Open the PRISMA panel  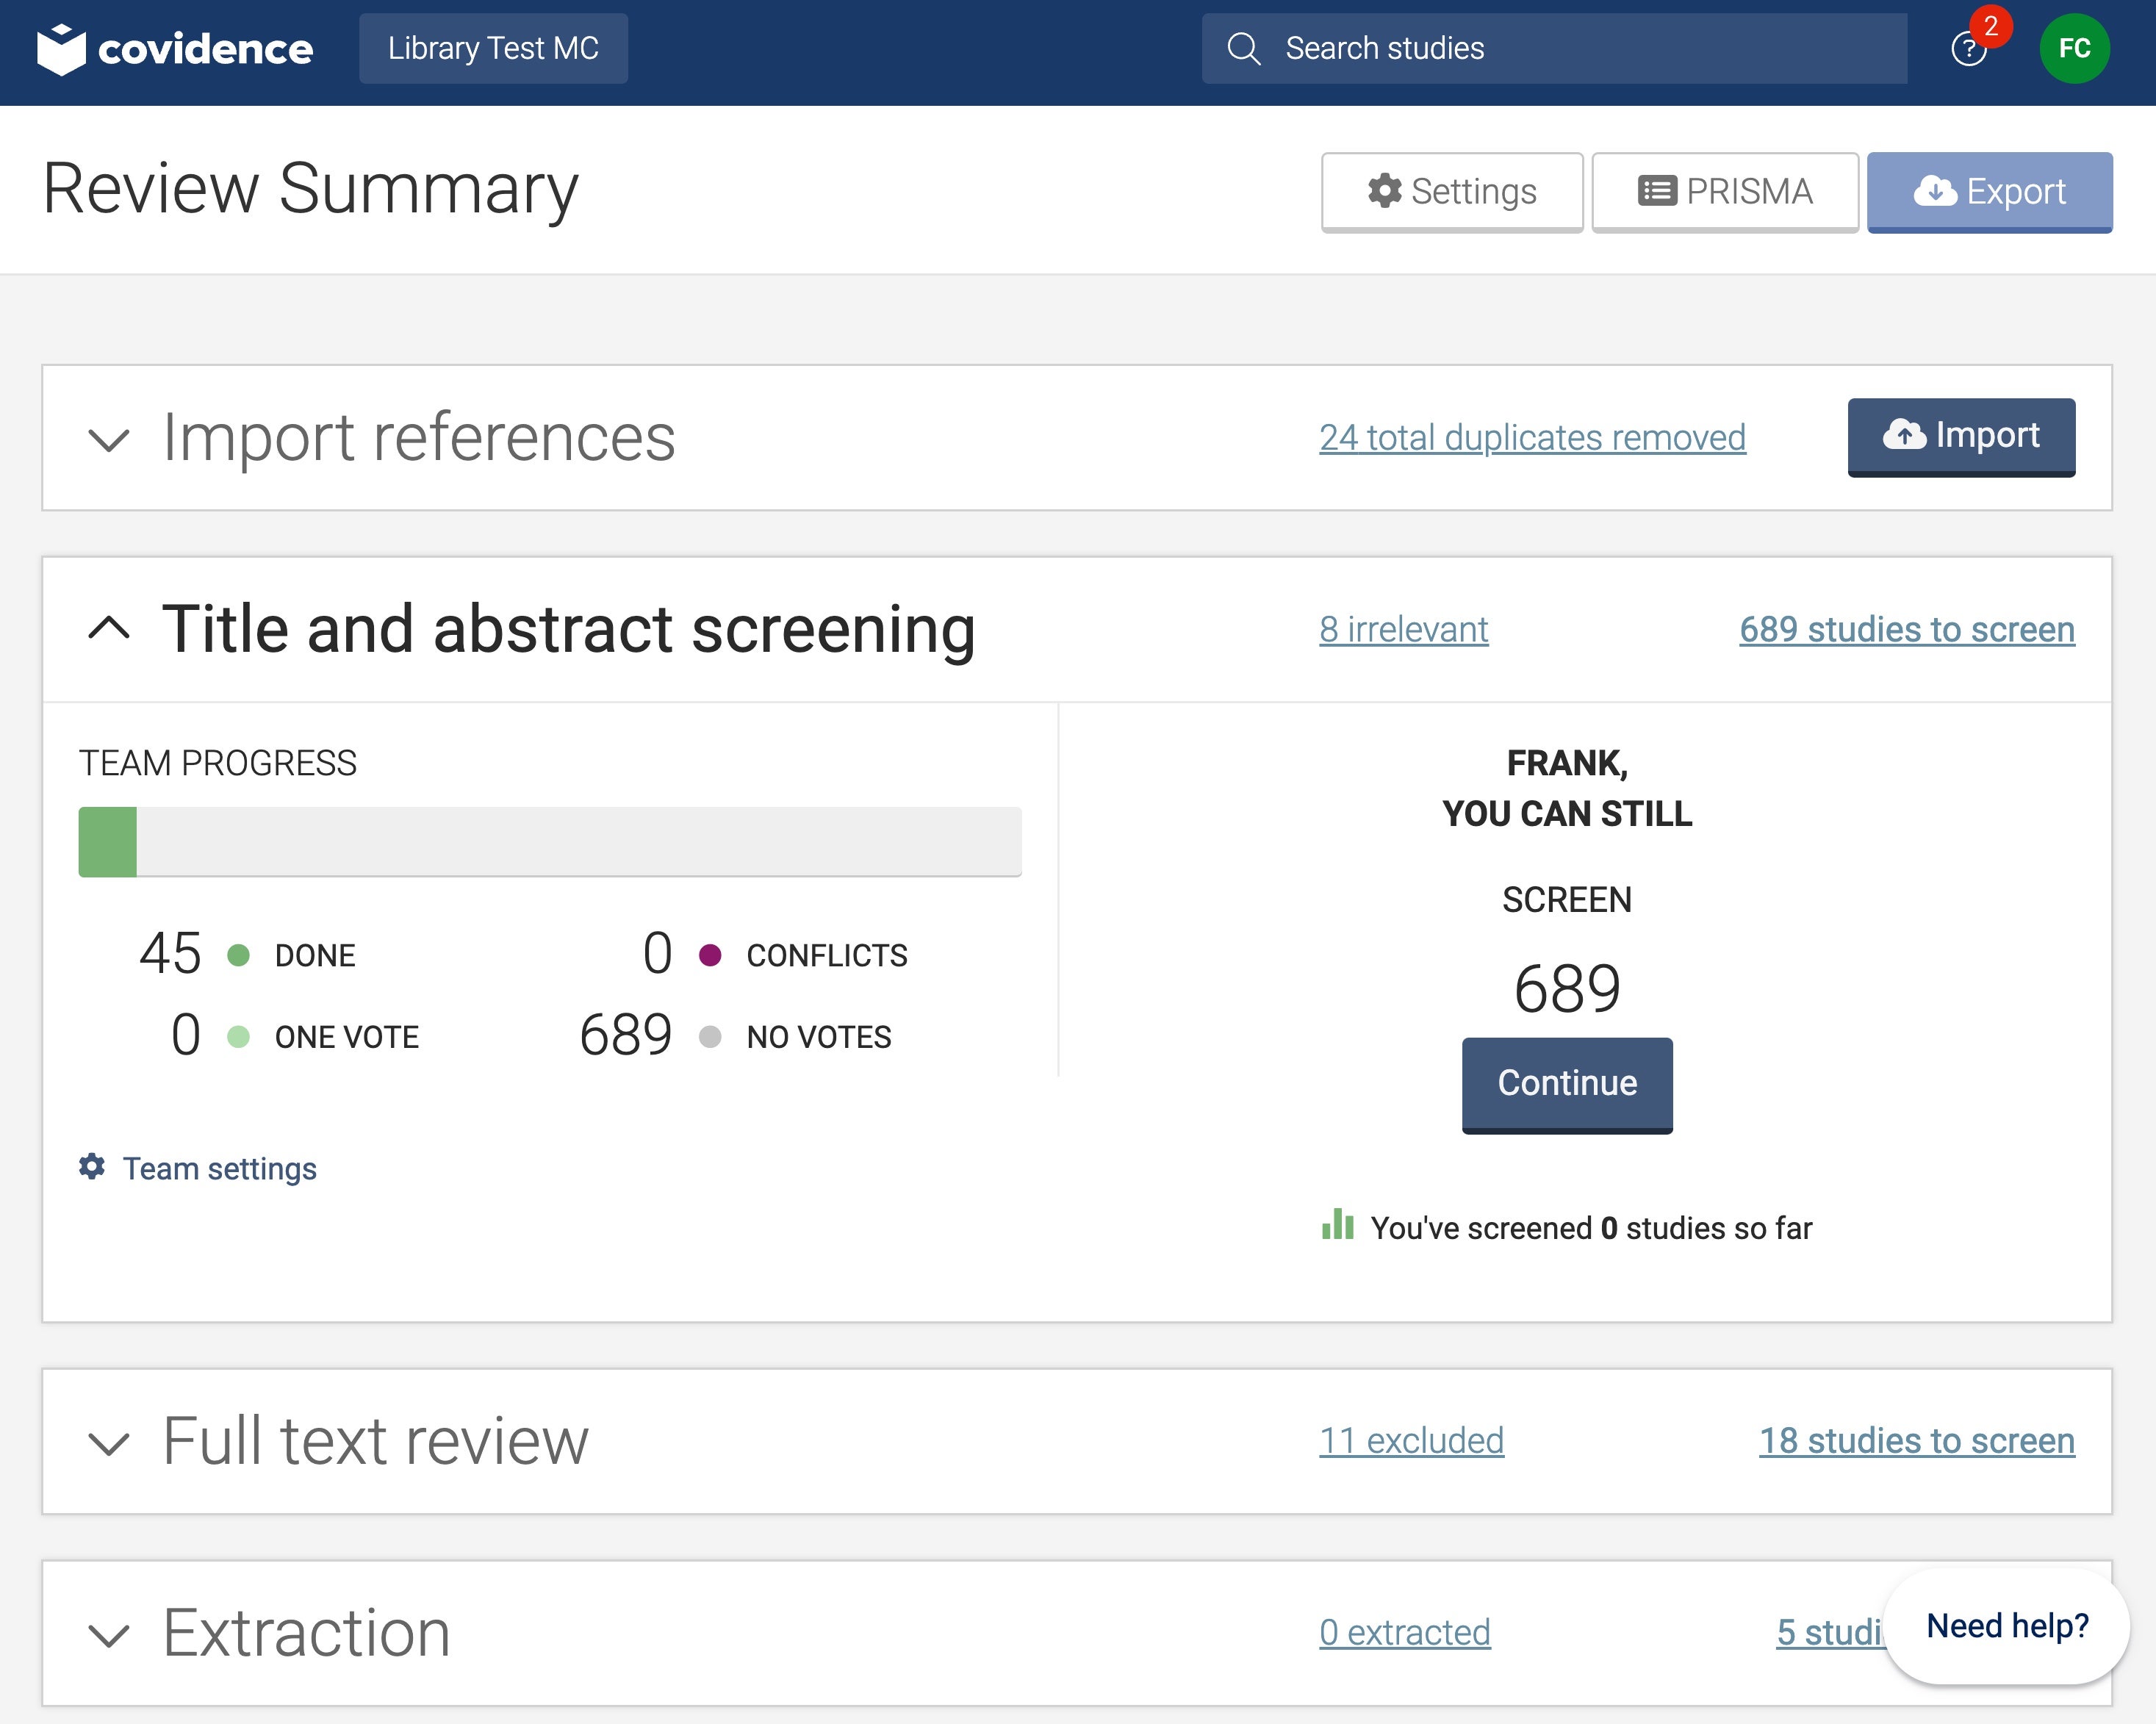(x=1726, y=191)
